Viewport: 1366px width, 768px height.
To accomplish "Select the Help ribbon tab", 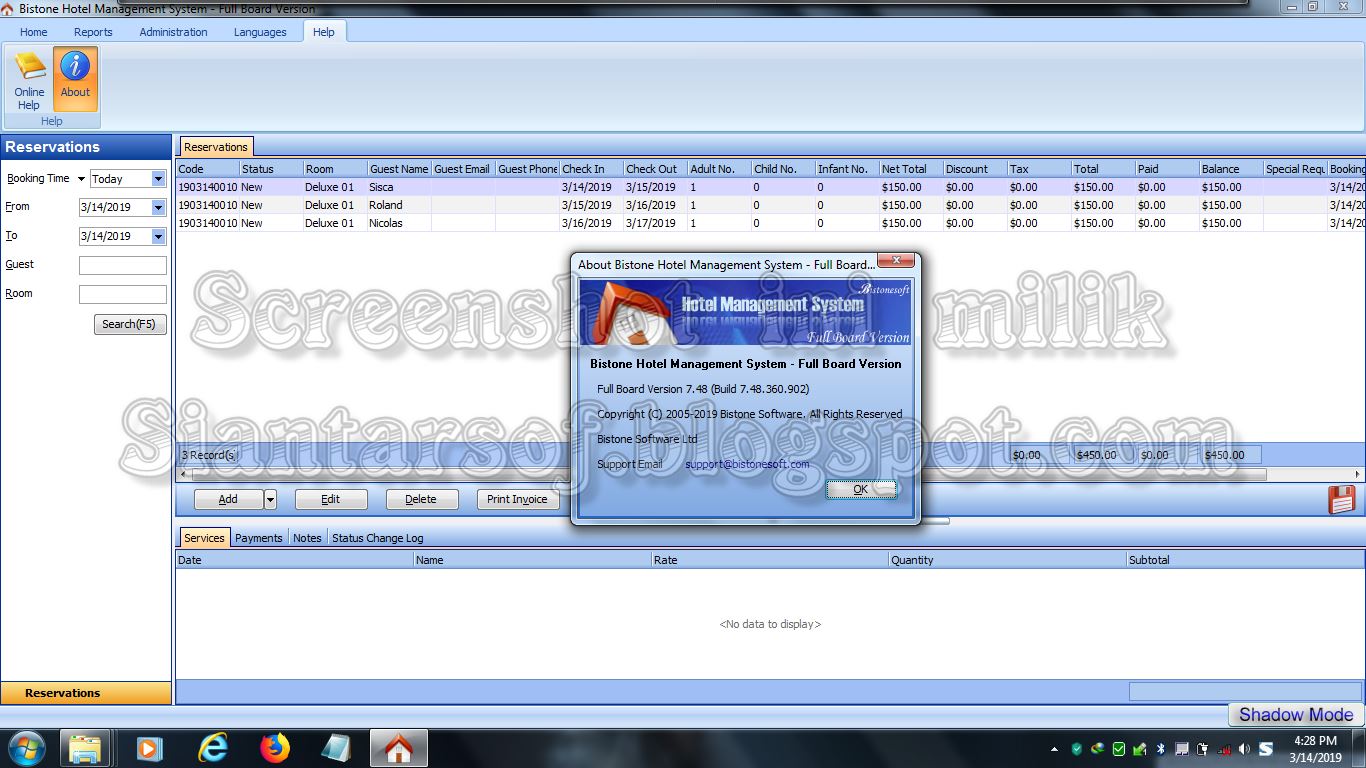I will (324, 32).
